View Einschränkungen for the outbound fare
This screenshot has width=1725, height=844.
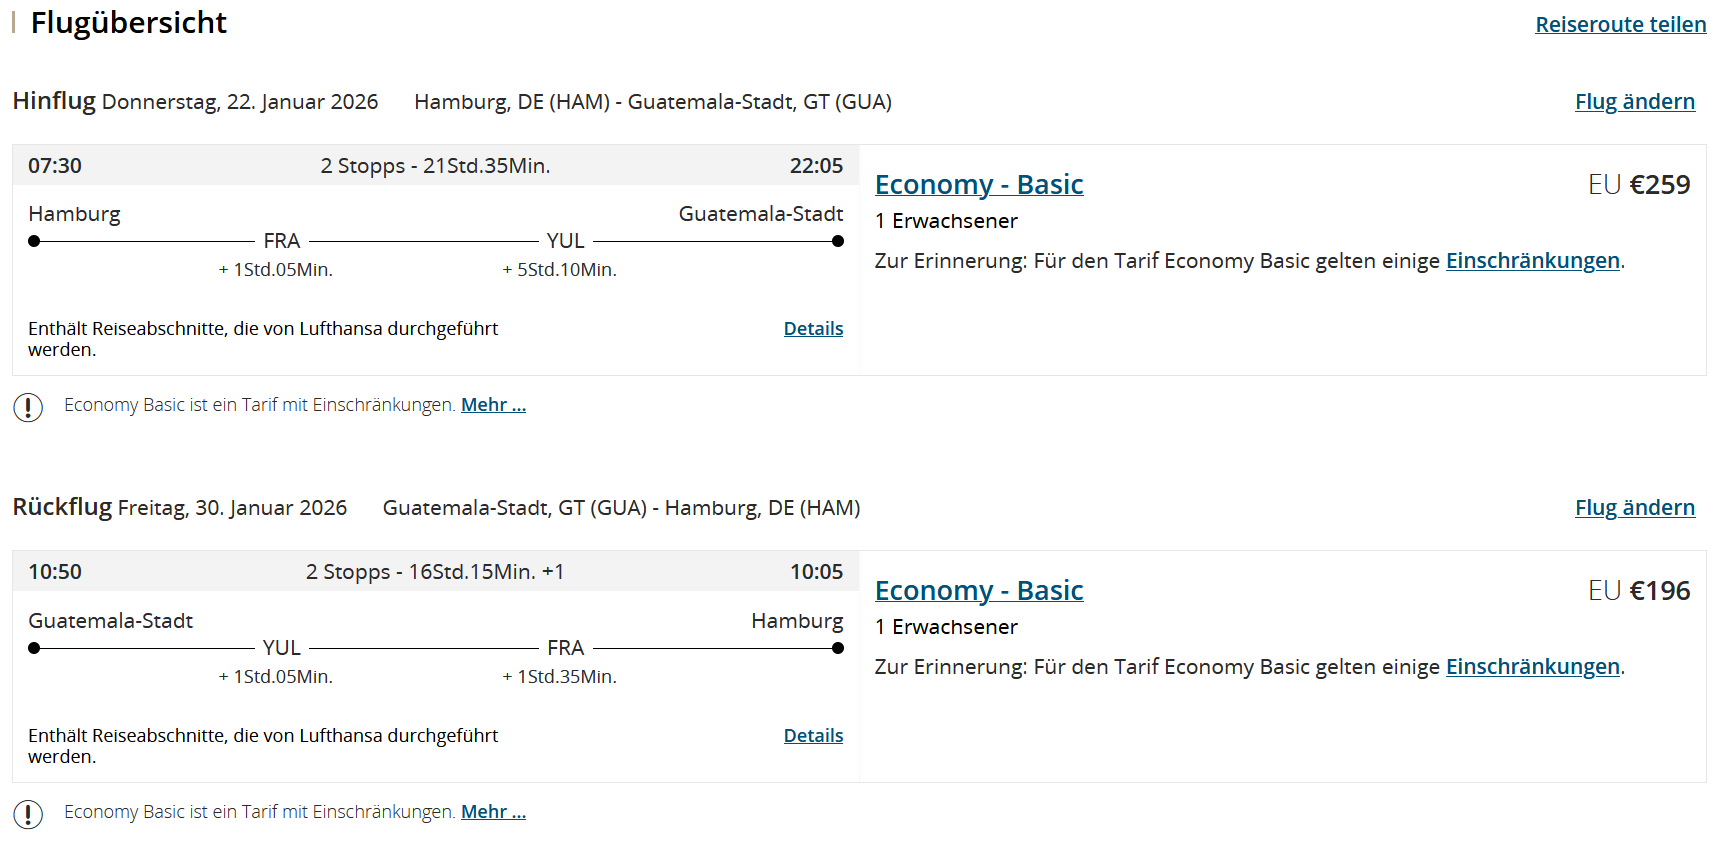(1532, 261)
